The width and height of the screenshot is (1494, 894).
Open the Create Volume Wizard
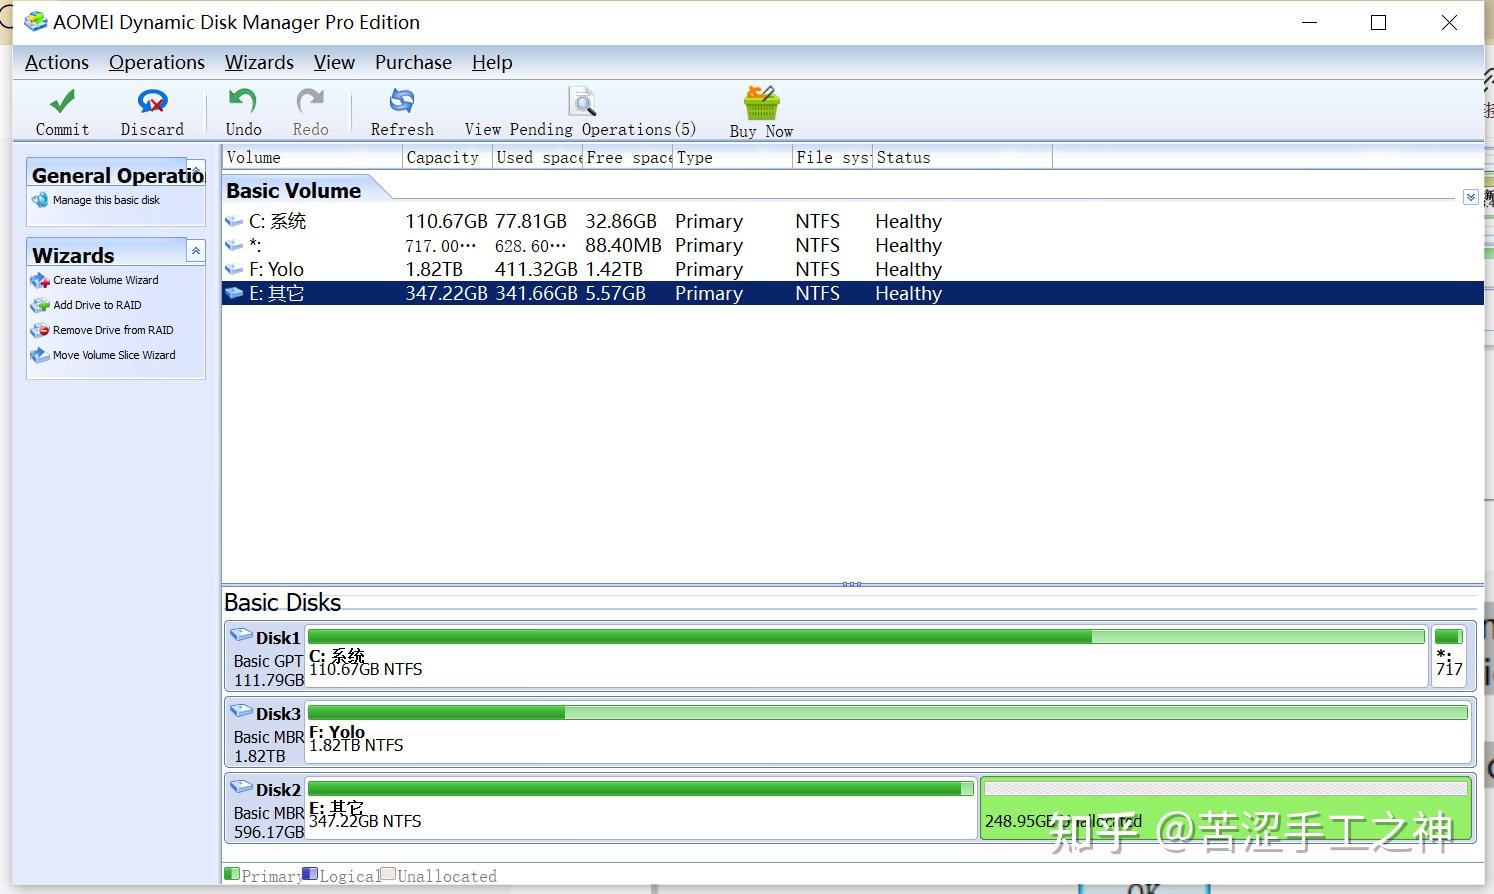(104, 280)
